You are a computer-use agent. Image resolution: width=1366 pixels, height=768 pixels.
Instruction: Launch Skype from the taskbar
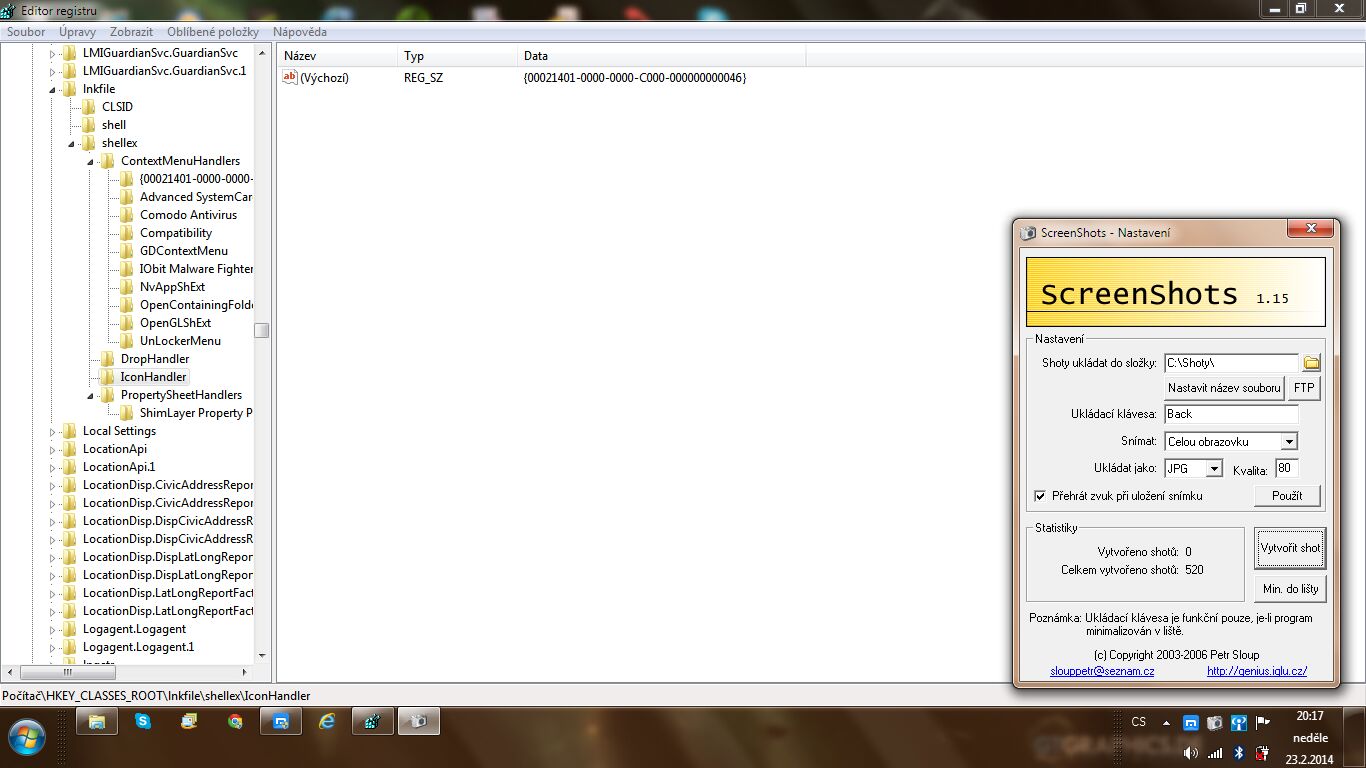pos(143,721)
